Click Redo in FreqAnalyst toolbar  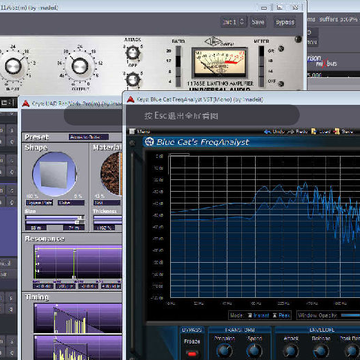coord(298,131)
